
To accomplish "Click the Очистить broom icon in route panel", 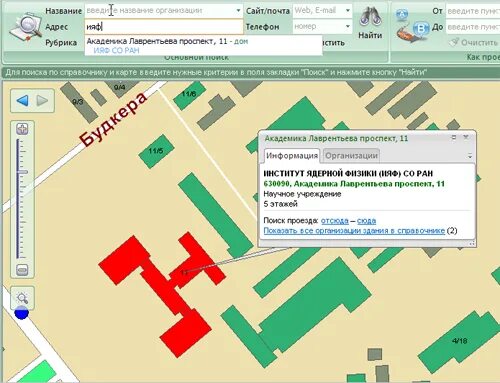I will pos(454,42).
